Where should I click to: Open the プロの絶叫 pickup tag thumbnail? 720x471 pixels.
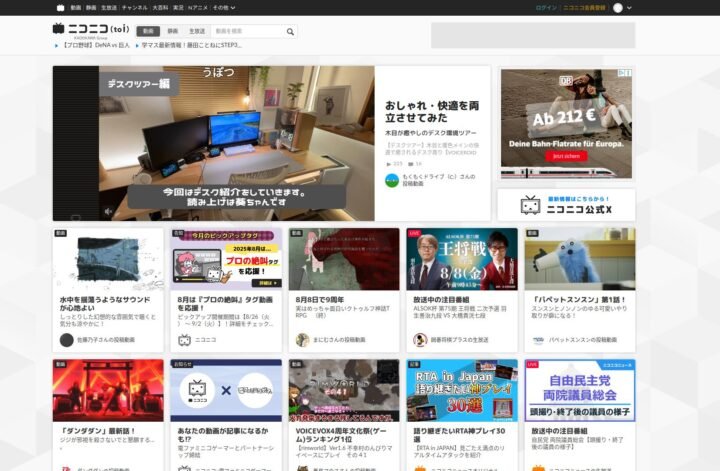pos(226,259)
